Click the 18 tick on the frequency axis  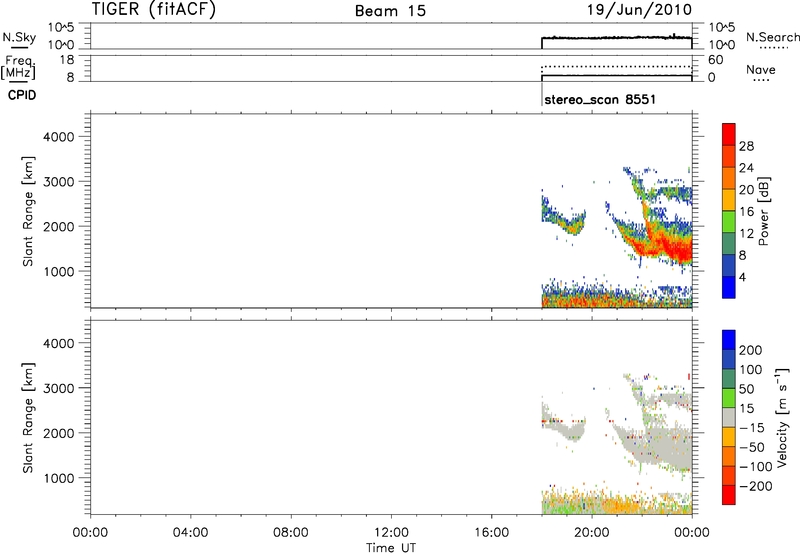[x=67, y=60]
